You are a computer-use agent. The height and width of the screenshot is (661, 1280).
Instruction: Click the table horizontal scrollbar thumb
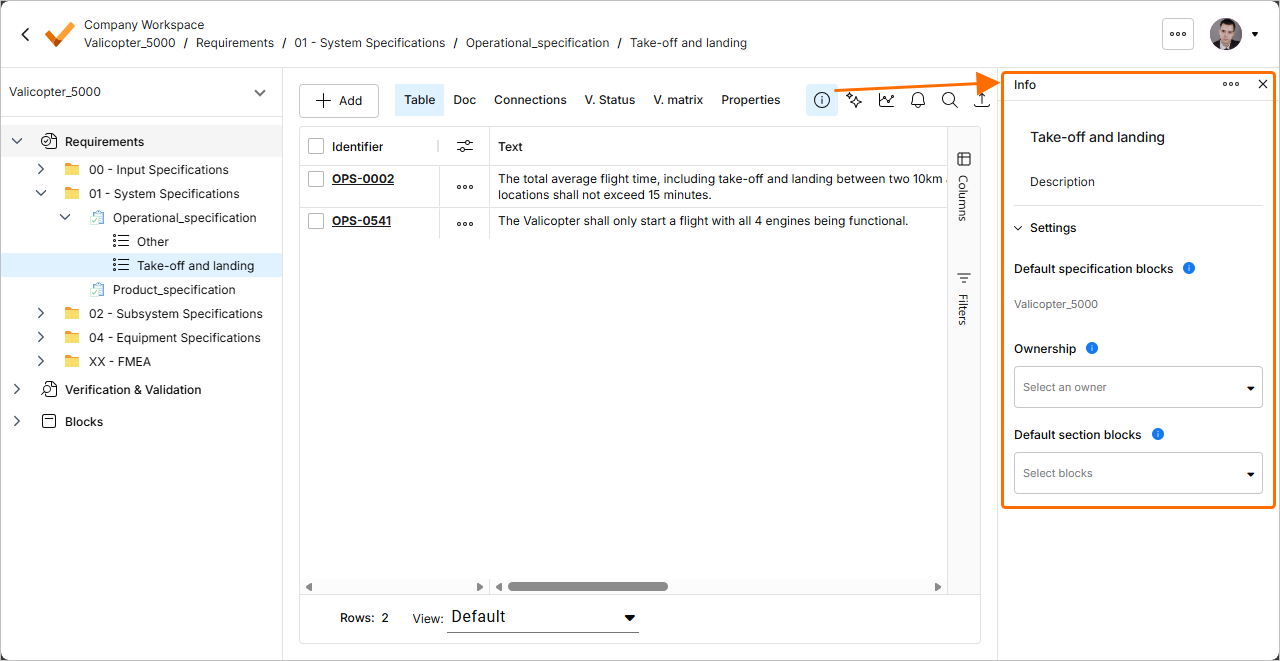588,587
